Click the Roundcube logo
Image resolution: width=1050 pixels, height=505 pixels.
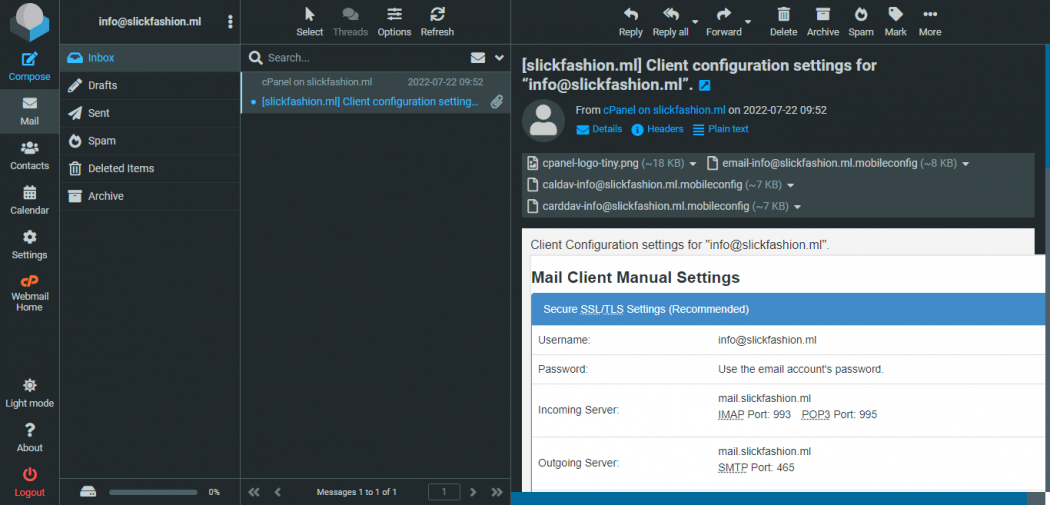tap(29, 23)
